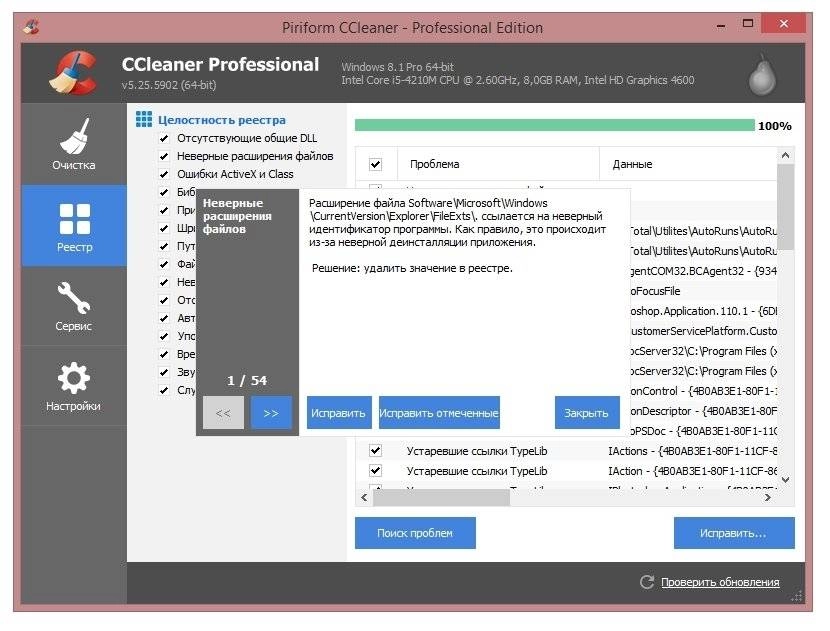Toggle the checkbox beside Слу… entry

click(x=164, y=391)
